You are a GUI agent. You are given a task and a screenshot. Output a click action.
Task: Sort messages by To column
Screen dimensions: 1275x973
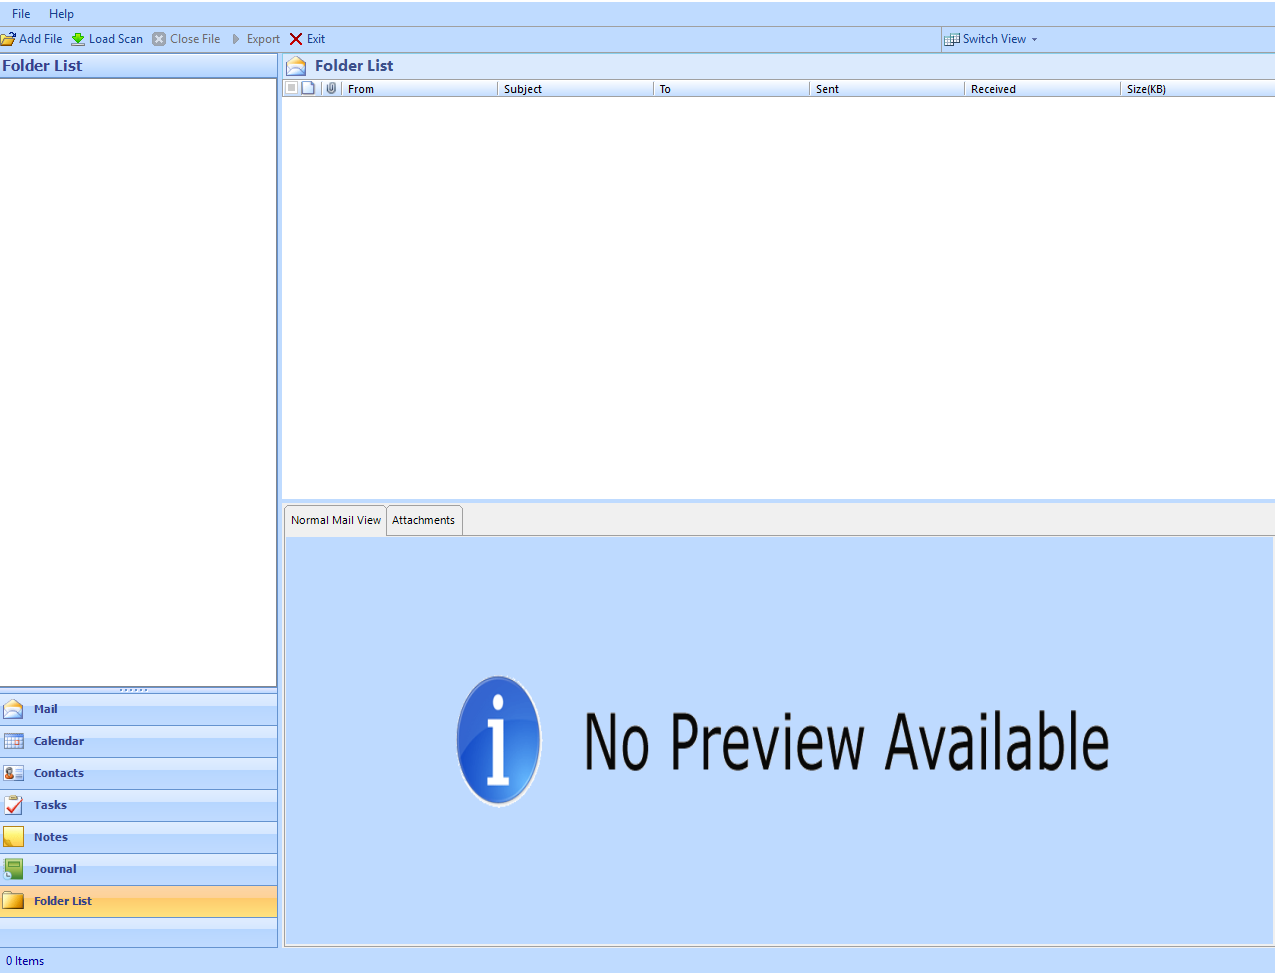point(731,89)
